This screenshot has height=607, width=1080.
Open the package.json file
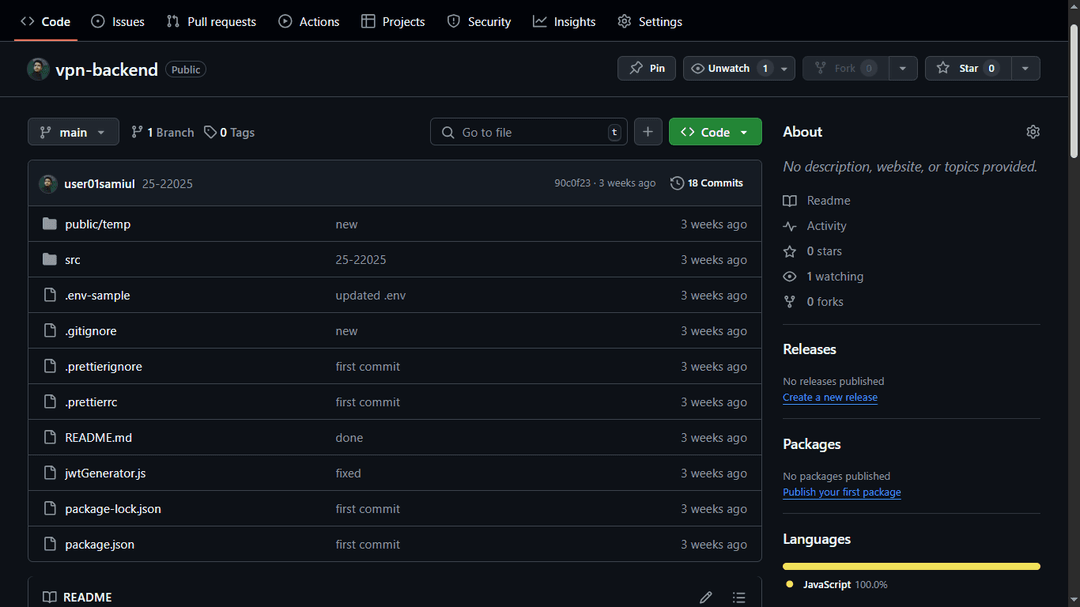[100, 544]
